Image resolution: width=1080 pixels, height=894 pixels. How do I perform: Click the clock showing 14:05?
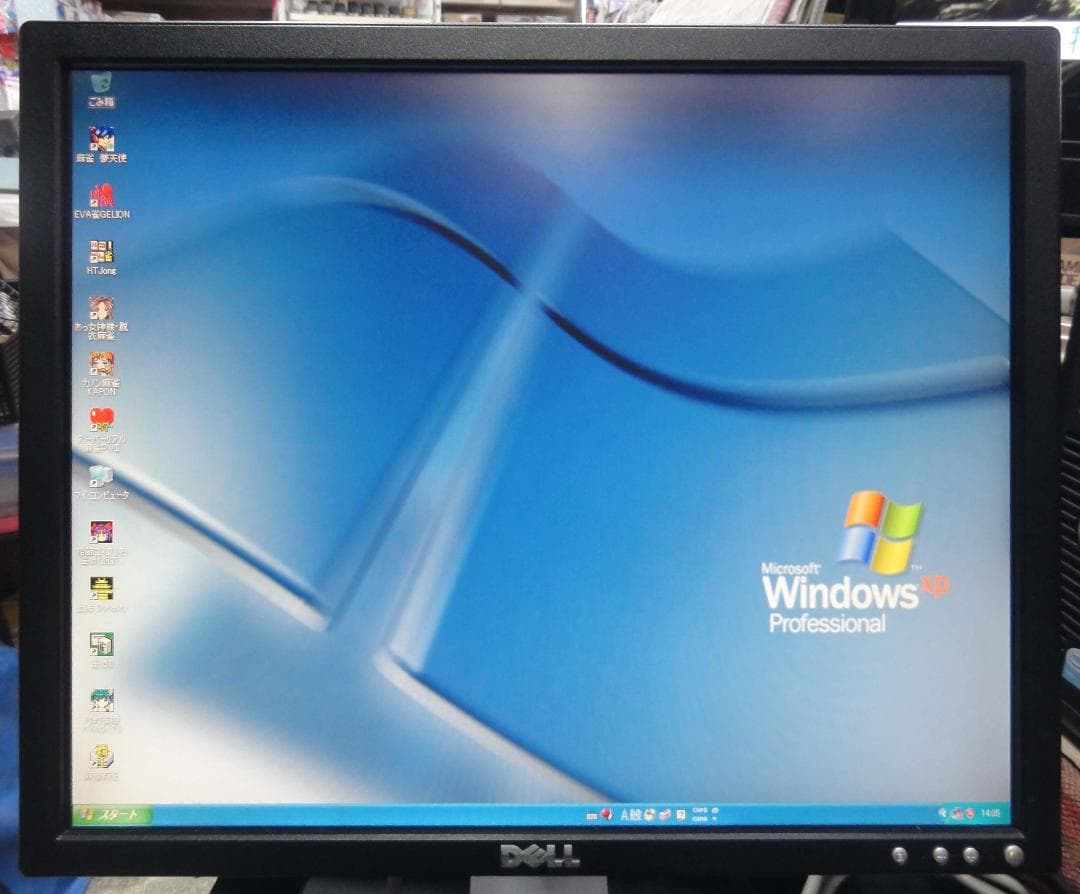(991, 813)
